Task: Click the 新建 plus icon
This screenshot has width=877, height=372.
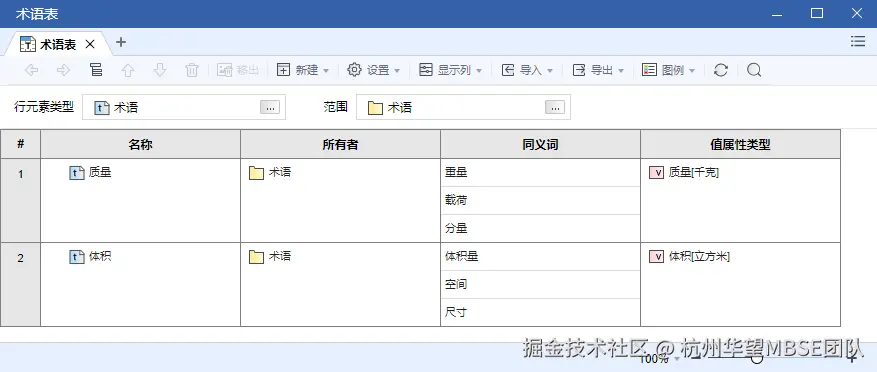Action: [x=284, y=70]
